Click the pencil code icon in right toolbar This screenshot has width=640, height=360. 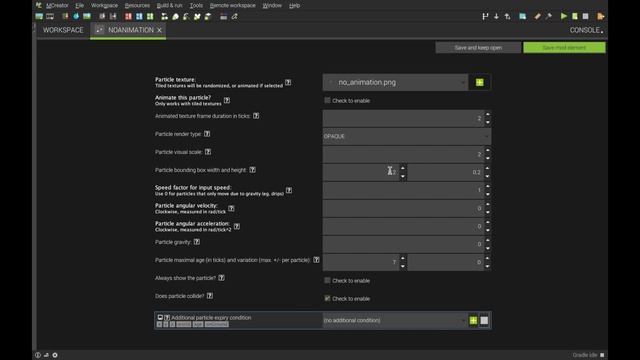click(x=538, y=16)
